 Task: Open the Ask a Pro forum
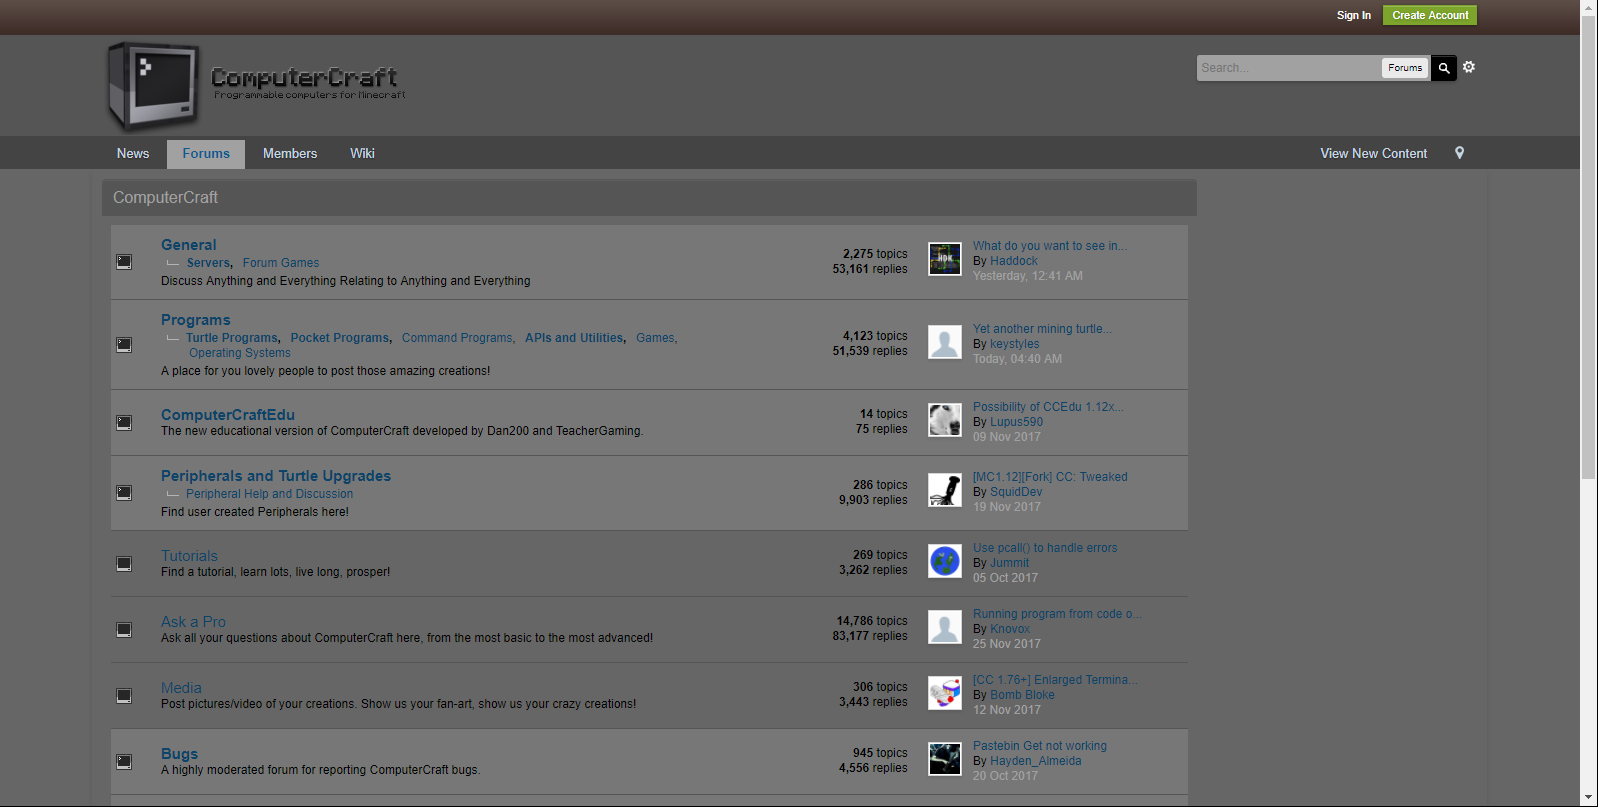[x=193, y=622]
